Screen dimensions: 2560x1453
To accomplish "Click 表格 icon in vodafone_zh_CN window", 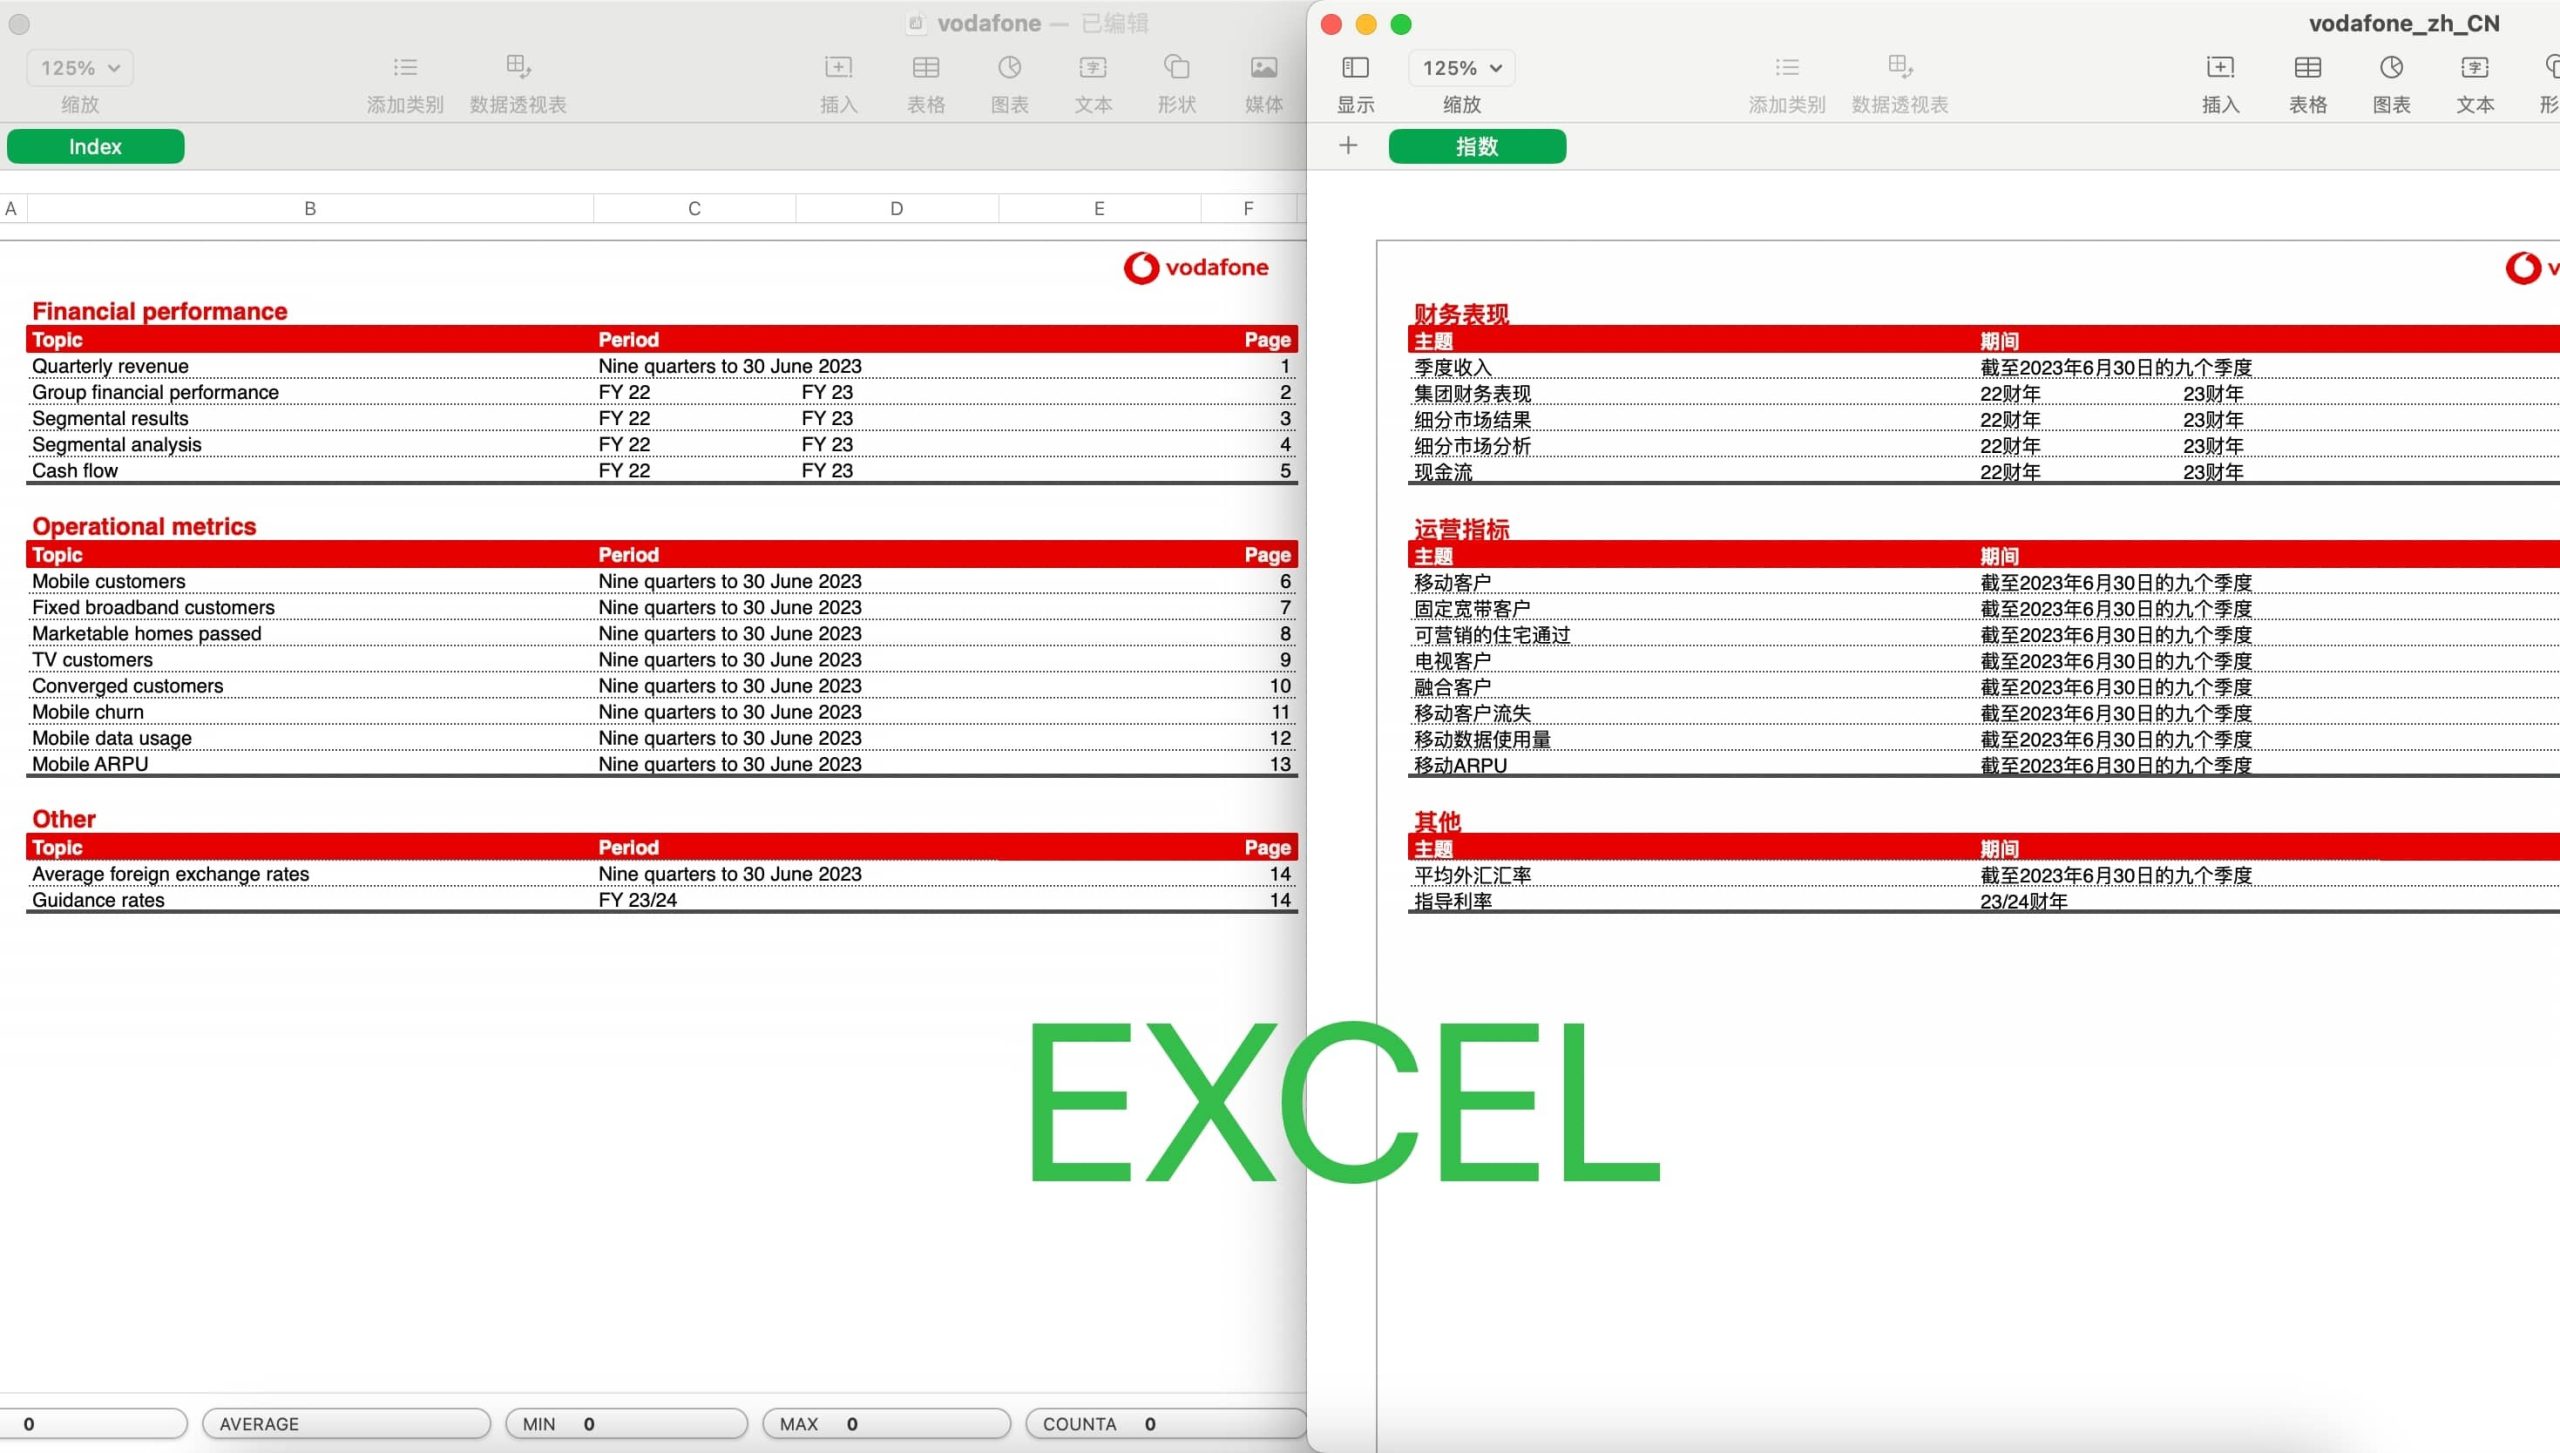I will point(2308,67).
